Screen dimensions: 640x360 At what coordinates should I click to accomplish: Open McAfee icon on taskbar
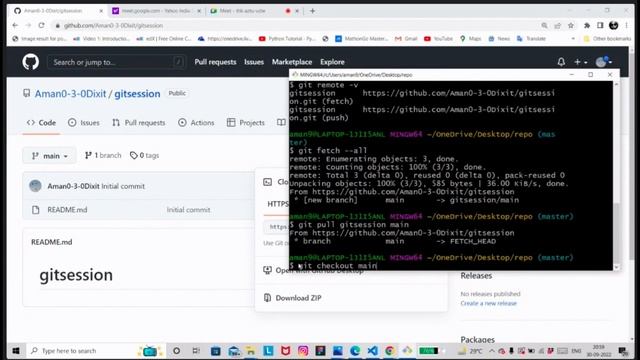[x=285, y=351]
